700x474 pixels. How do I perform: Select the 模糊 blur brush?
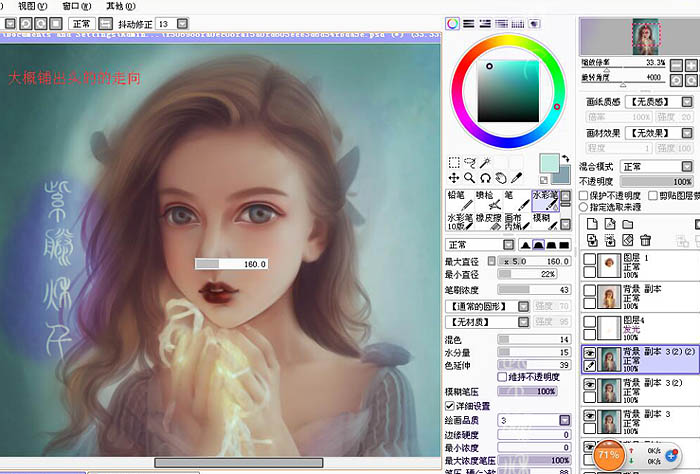[545, 221]
